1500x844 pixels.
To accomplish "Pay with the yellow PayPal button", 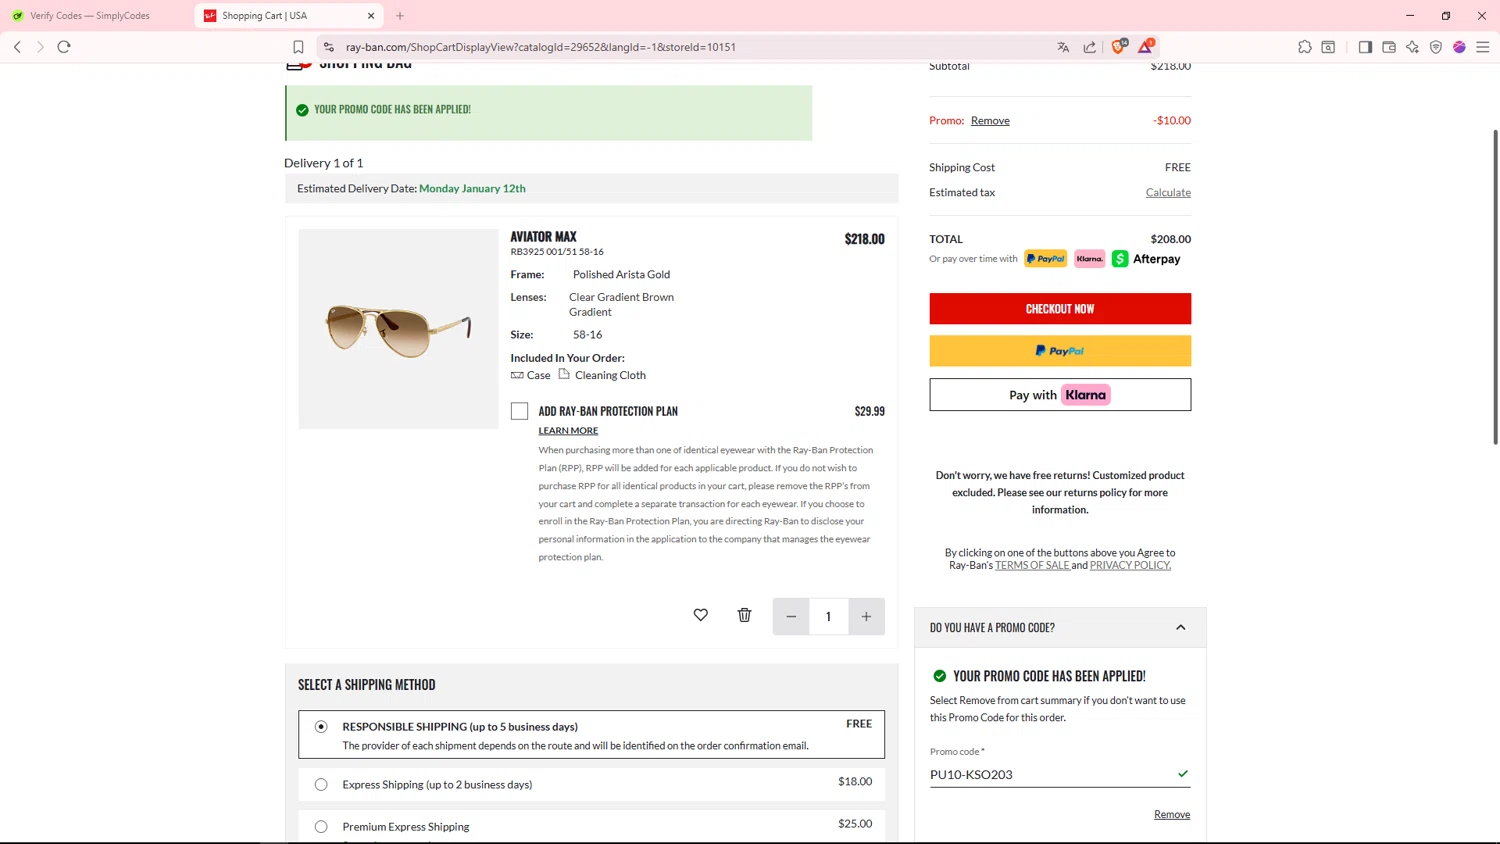I will pyautogui.click(x=1060, y=351).
